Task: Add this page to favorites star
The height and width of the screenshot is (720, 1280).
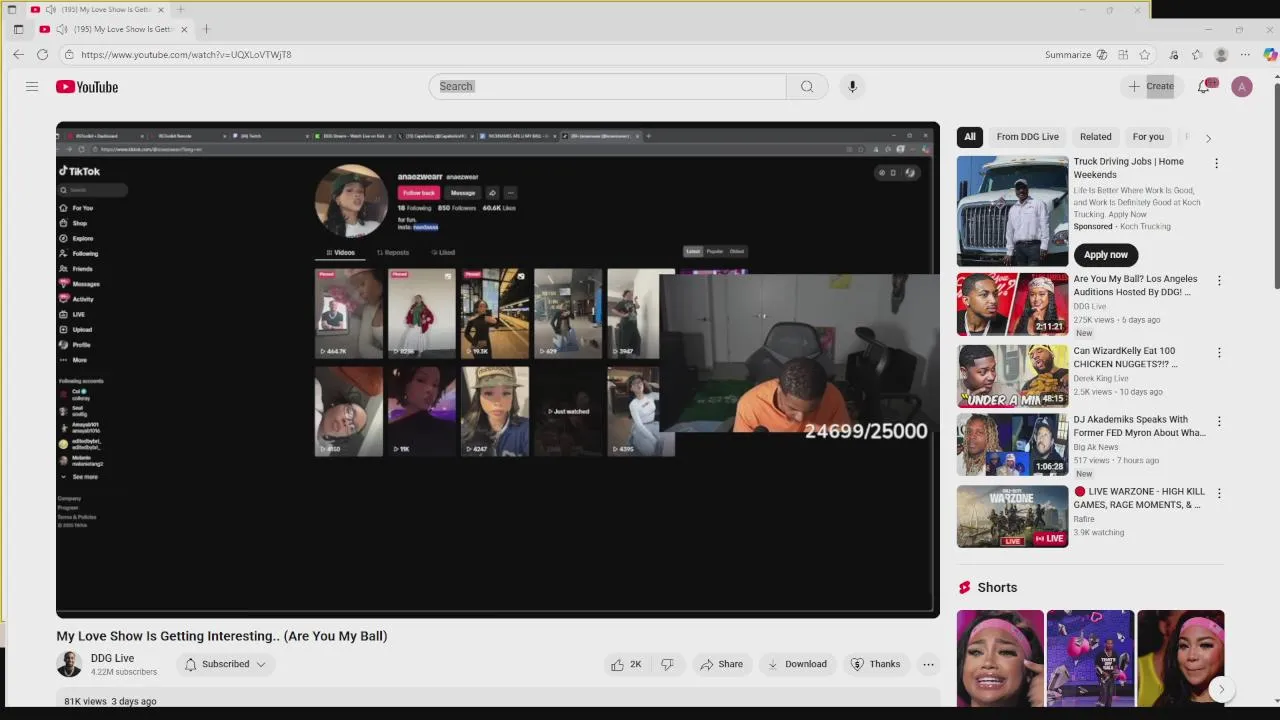Action: pyautogui.click(x=1145, y=54)
